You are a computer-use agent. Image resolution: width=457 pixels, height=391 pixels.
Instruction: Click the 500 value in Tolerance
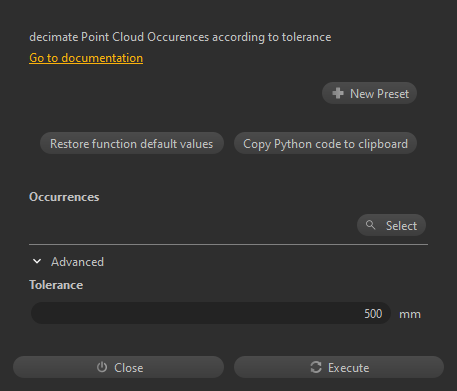[x=373, y=313]
